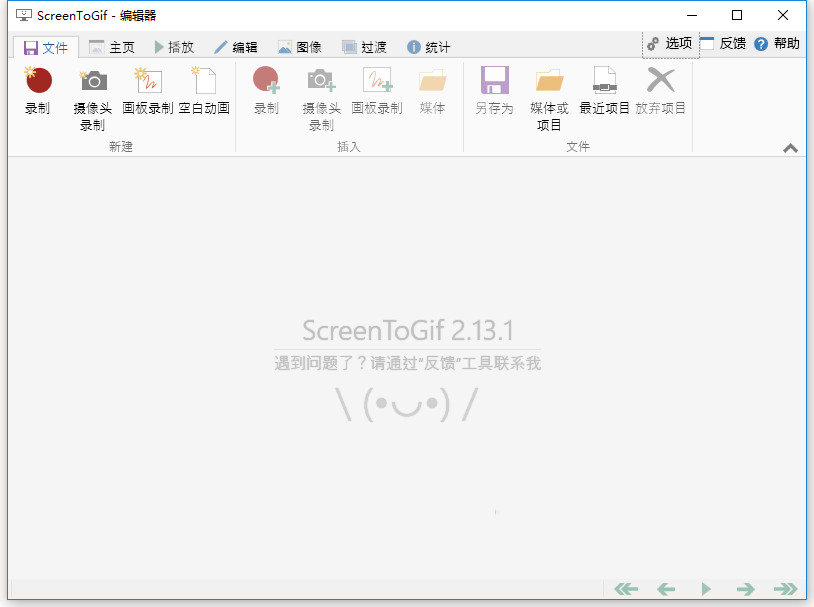Collapse the ribbon with the chevron
This screenshot has height=607, width=814.
click(x=790, y=147)
